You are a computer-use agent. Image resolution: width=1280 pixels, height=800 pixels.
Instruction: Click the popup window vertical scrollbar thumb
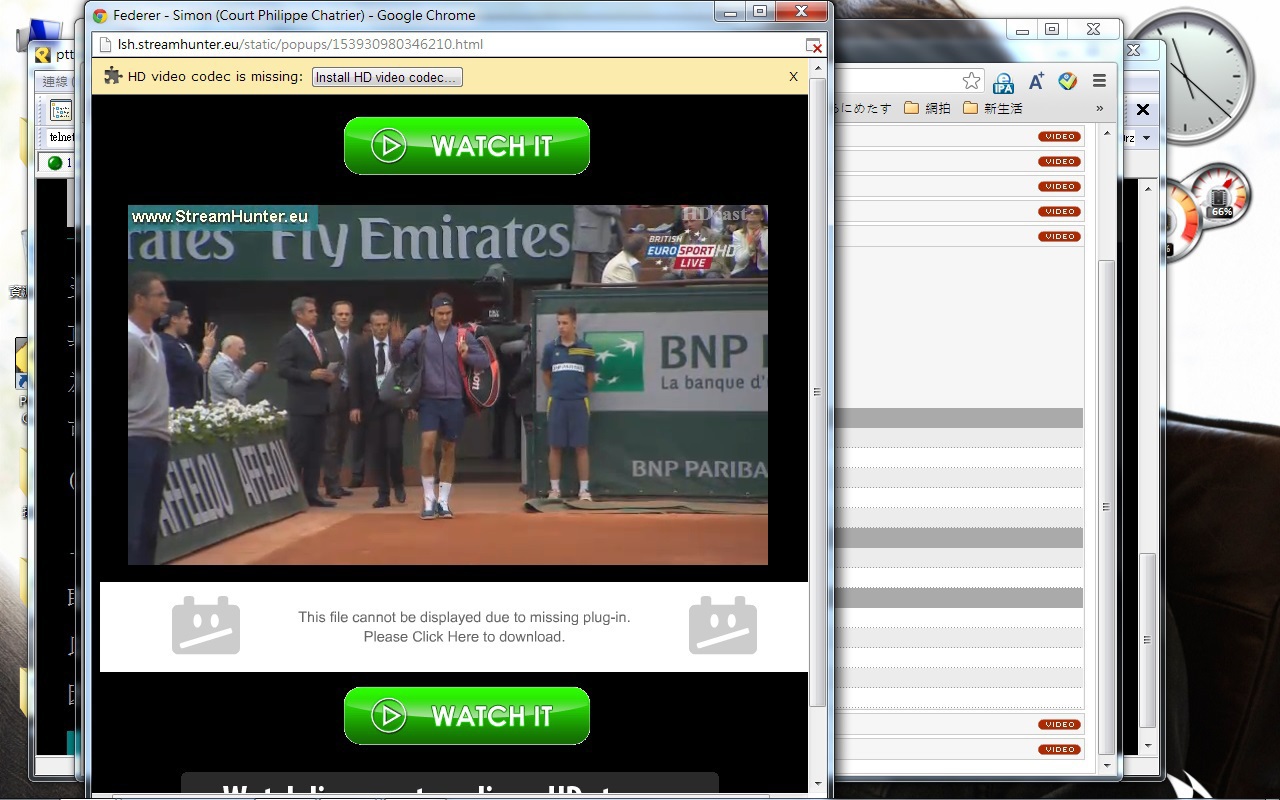[x=818, y=390]
